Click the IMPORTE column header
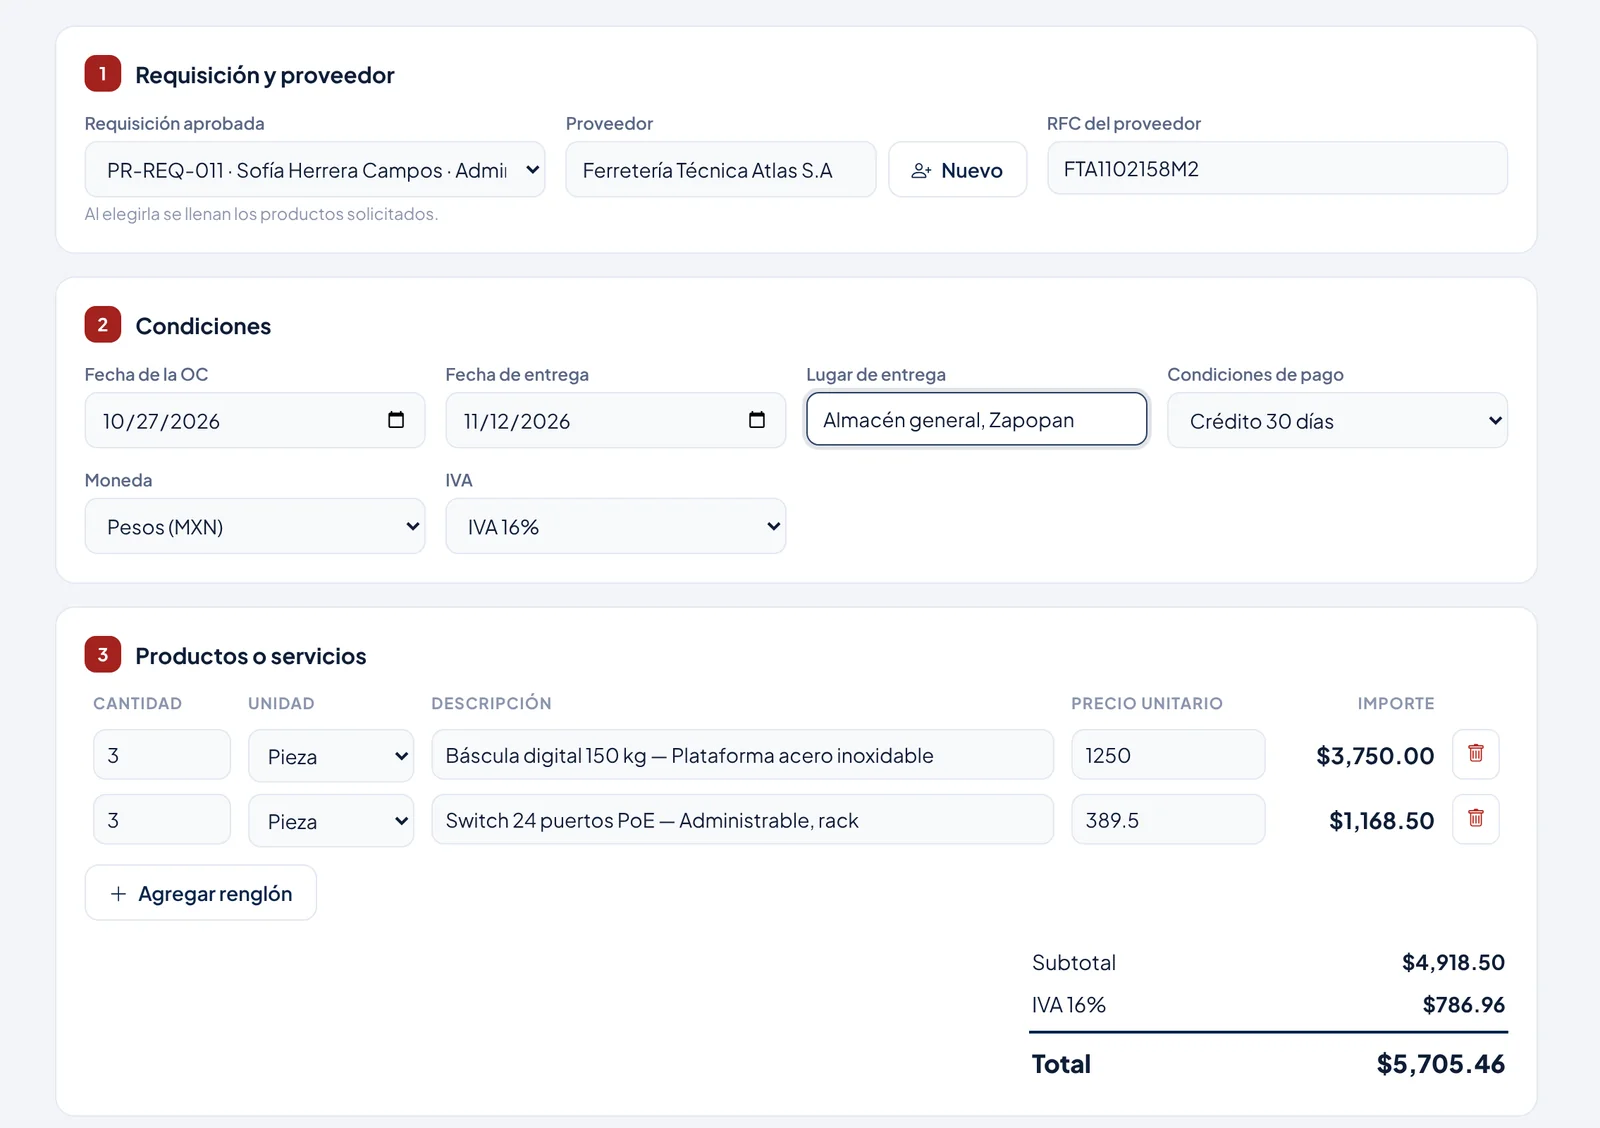The height and width of the screenshot is (1128, 1600). pyautogui.click(x=1396, y=703)
